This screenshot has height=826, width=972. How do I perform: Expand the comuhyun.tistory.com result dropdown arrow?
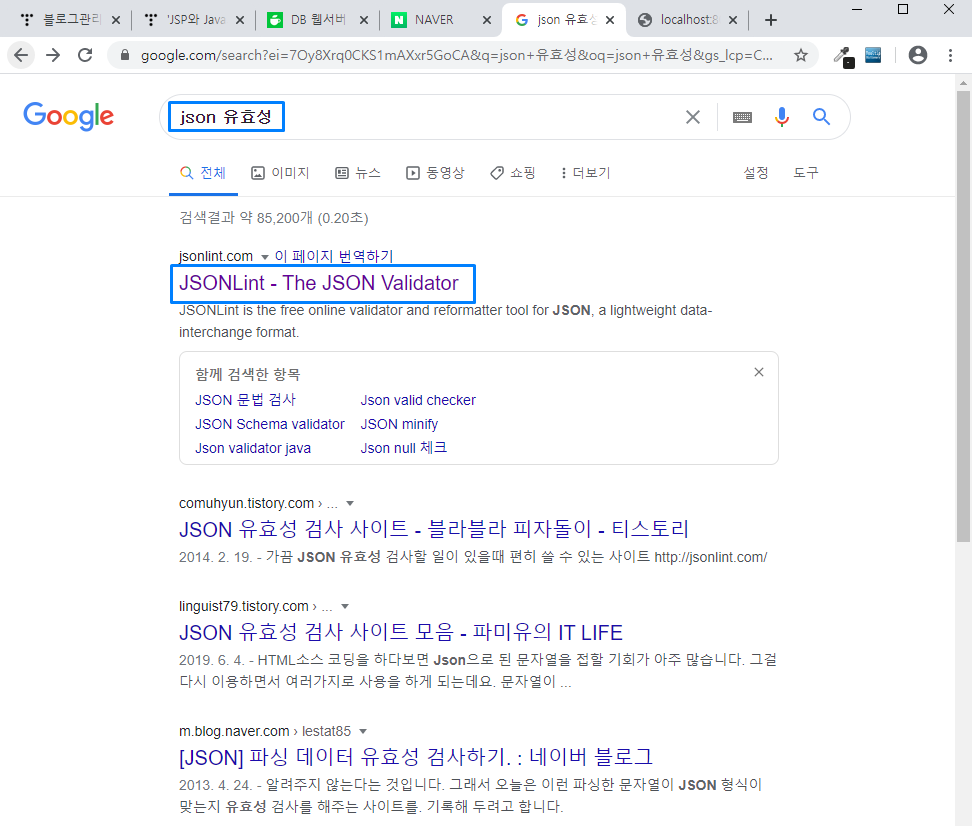[x=350, y=504]
